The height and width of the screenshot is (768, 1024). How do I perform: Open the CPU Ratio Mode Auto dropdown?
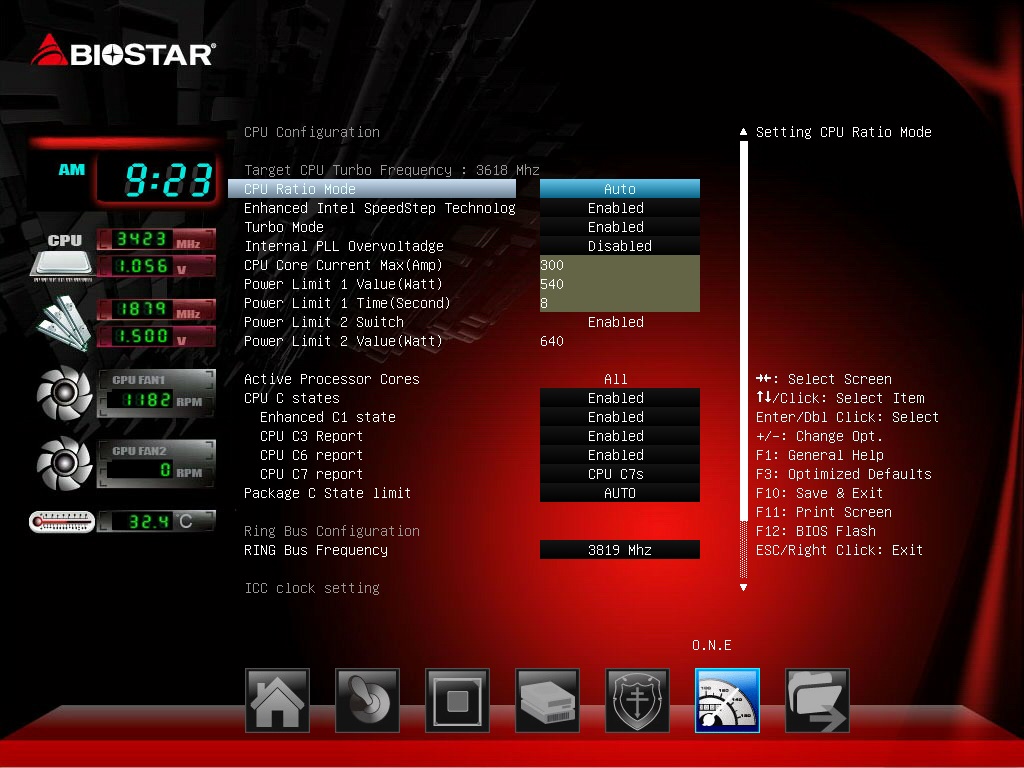619,189
